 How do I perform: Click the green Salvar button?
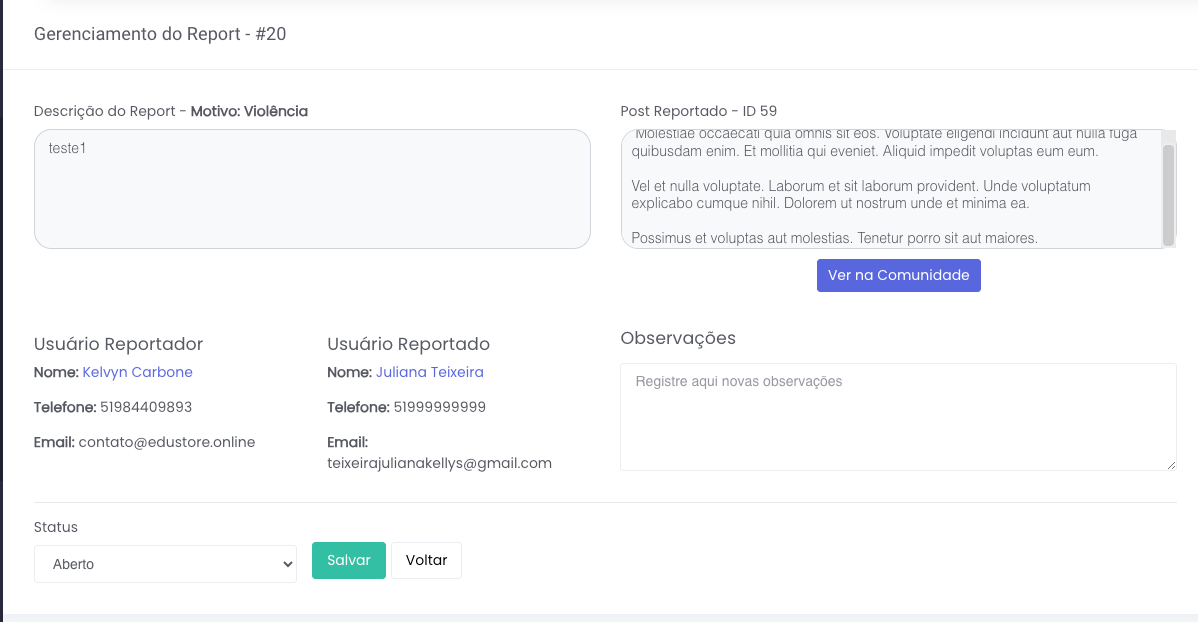[348, 560]
